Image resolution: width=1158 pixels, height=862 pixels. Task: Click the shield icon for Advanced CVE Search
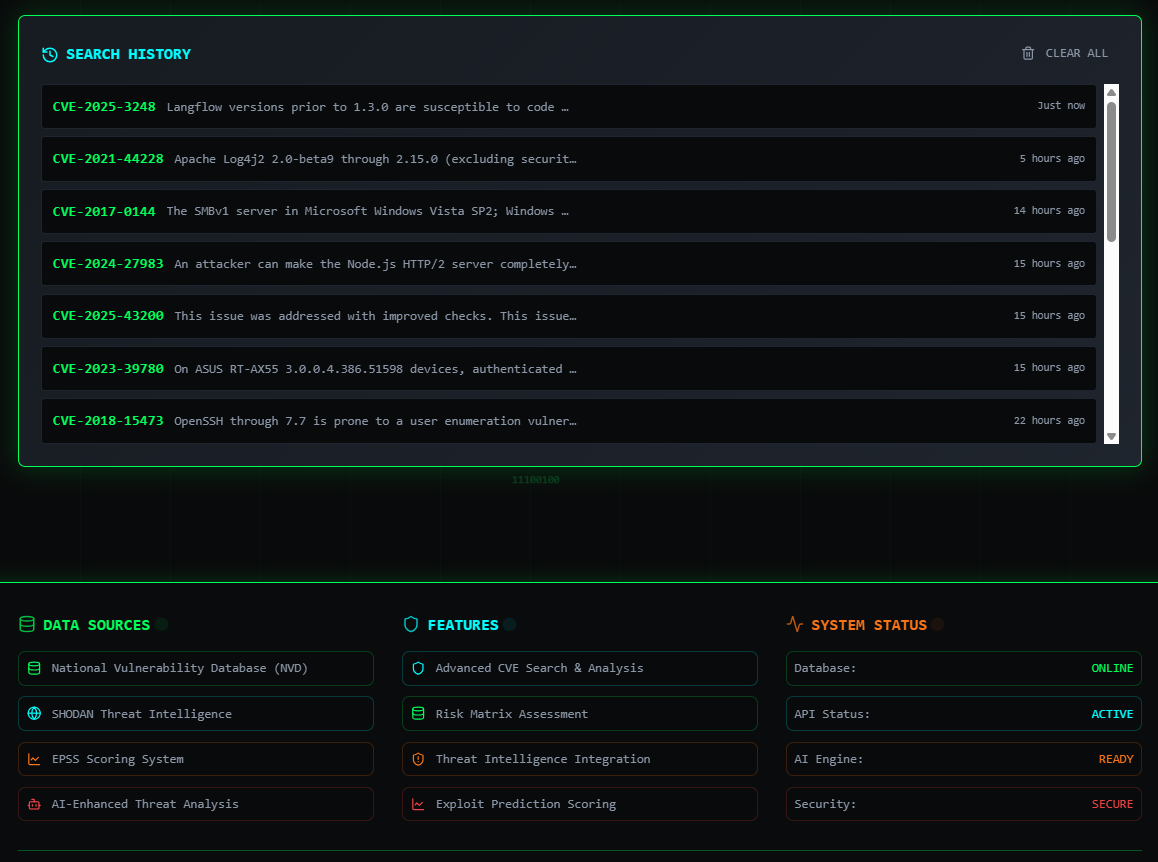418,668
